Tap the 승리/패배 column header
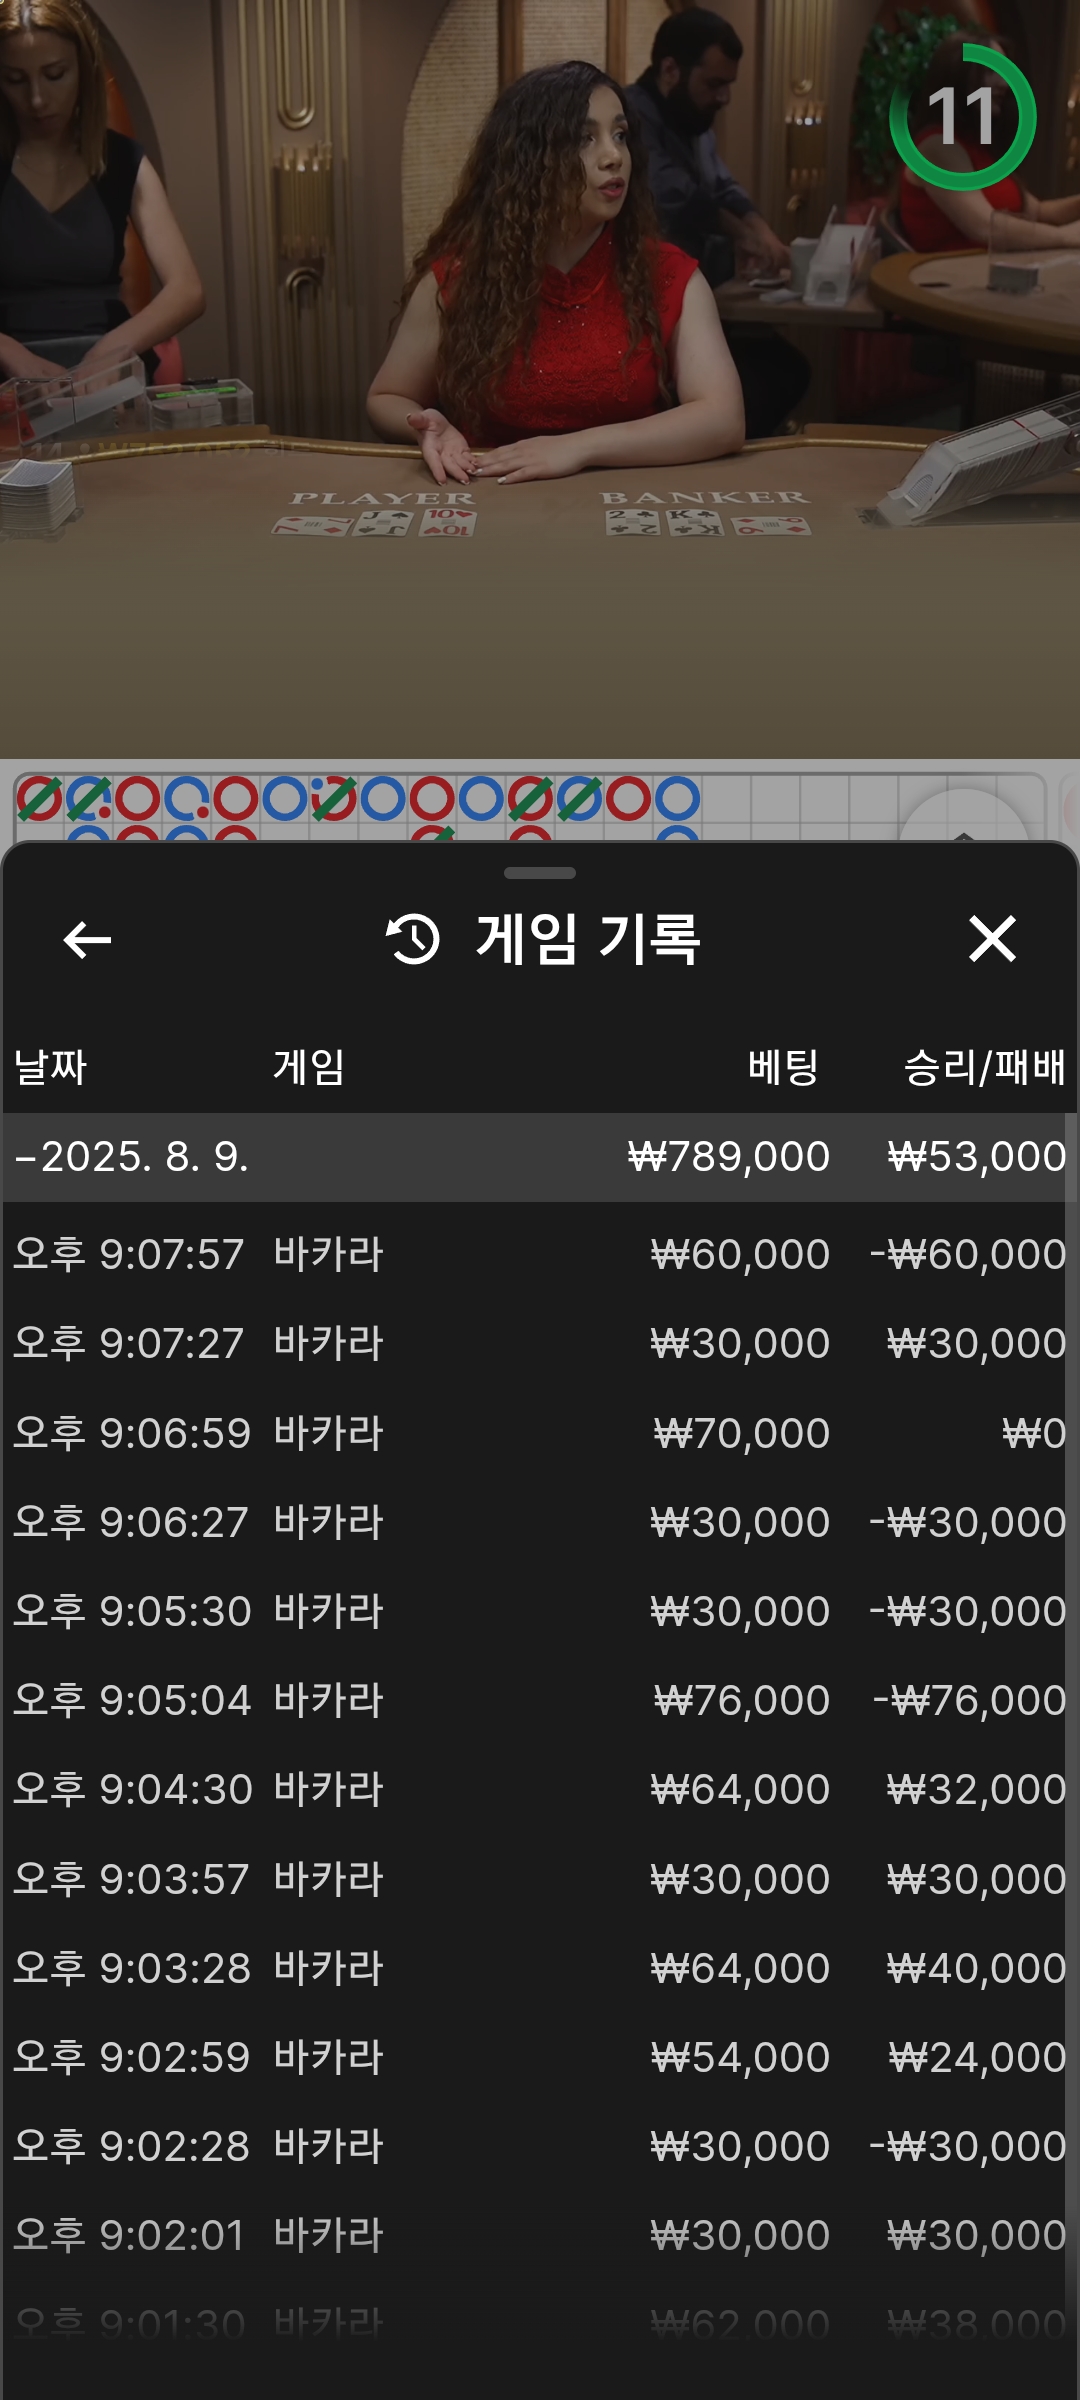Viewport: 1080px width, 2400px height. pyautogui.click(x=984, y=1067)
